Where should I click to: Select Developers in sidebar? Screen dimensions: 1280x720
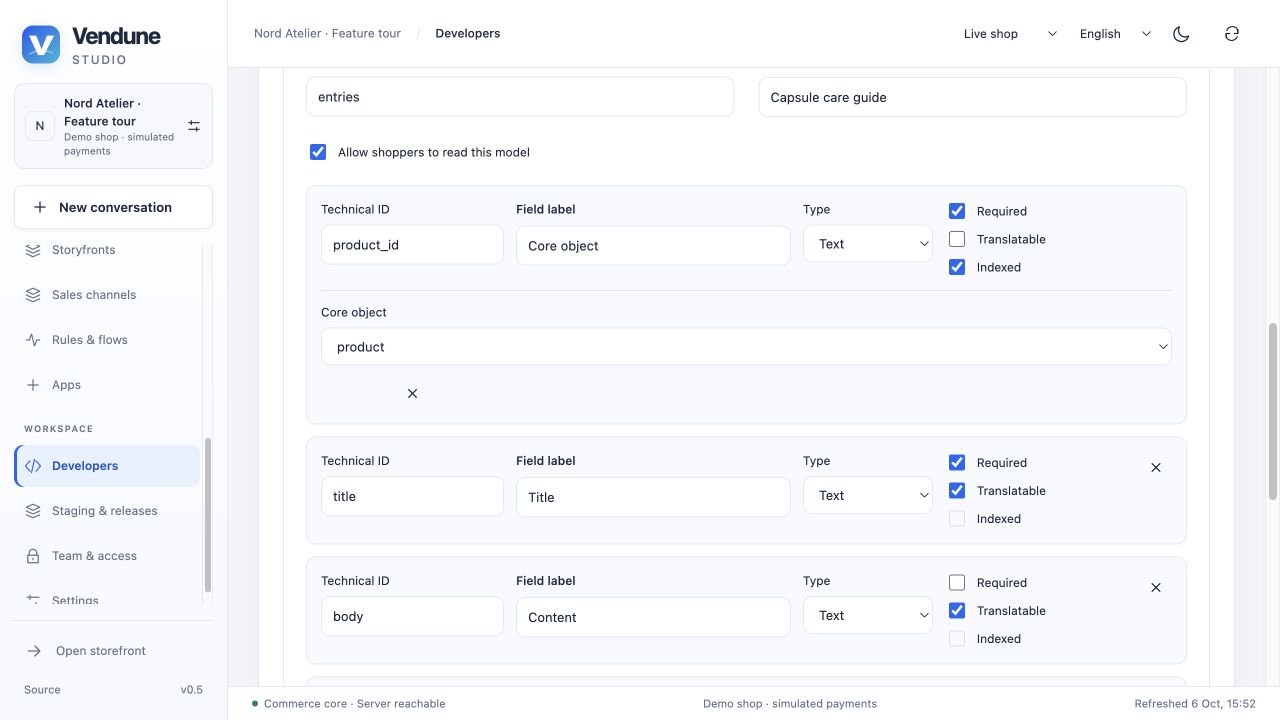point(107,466)
